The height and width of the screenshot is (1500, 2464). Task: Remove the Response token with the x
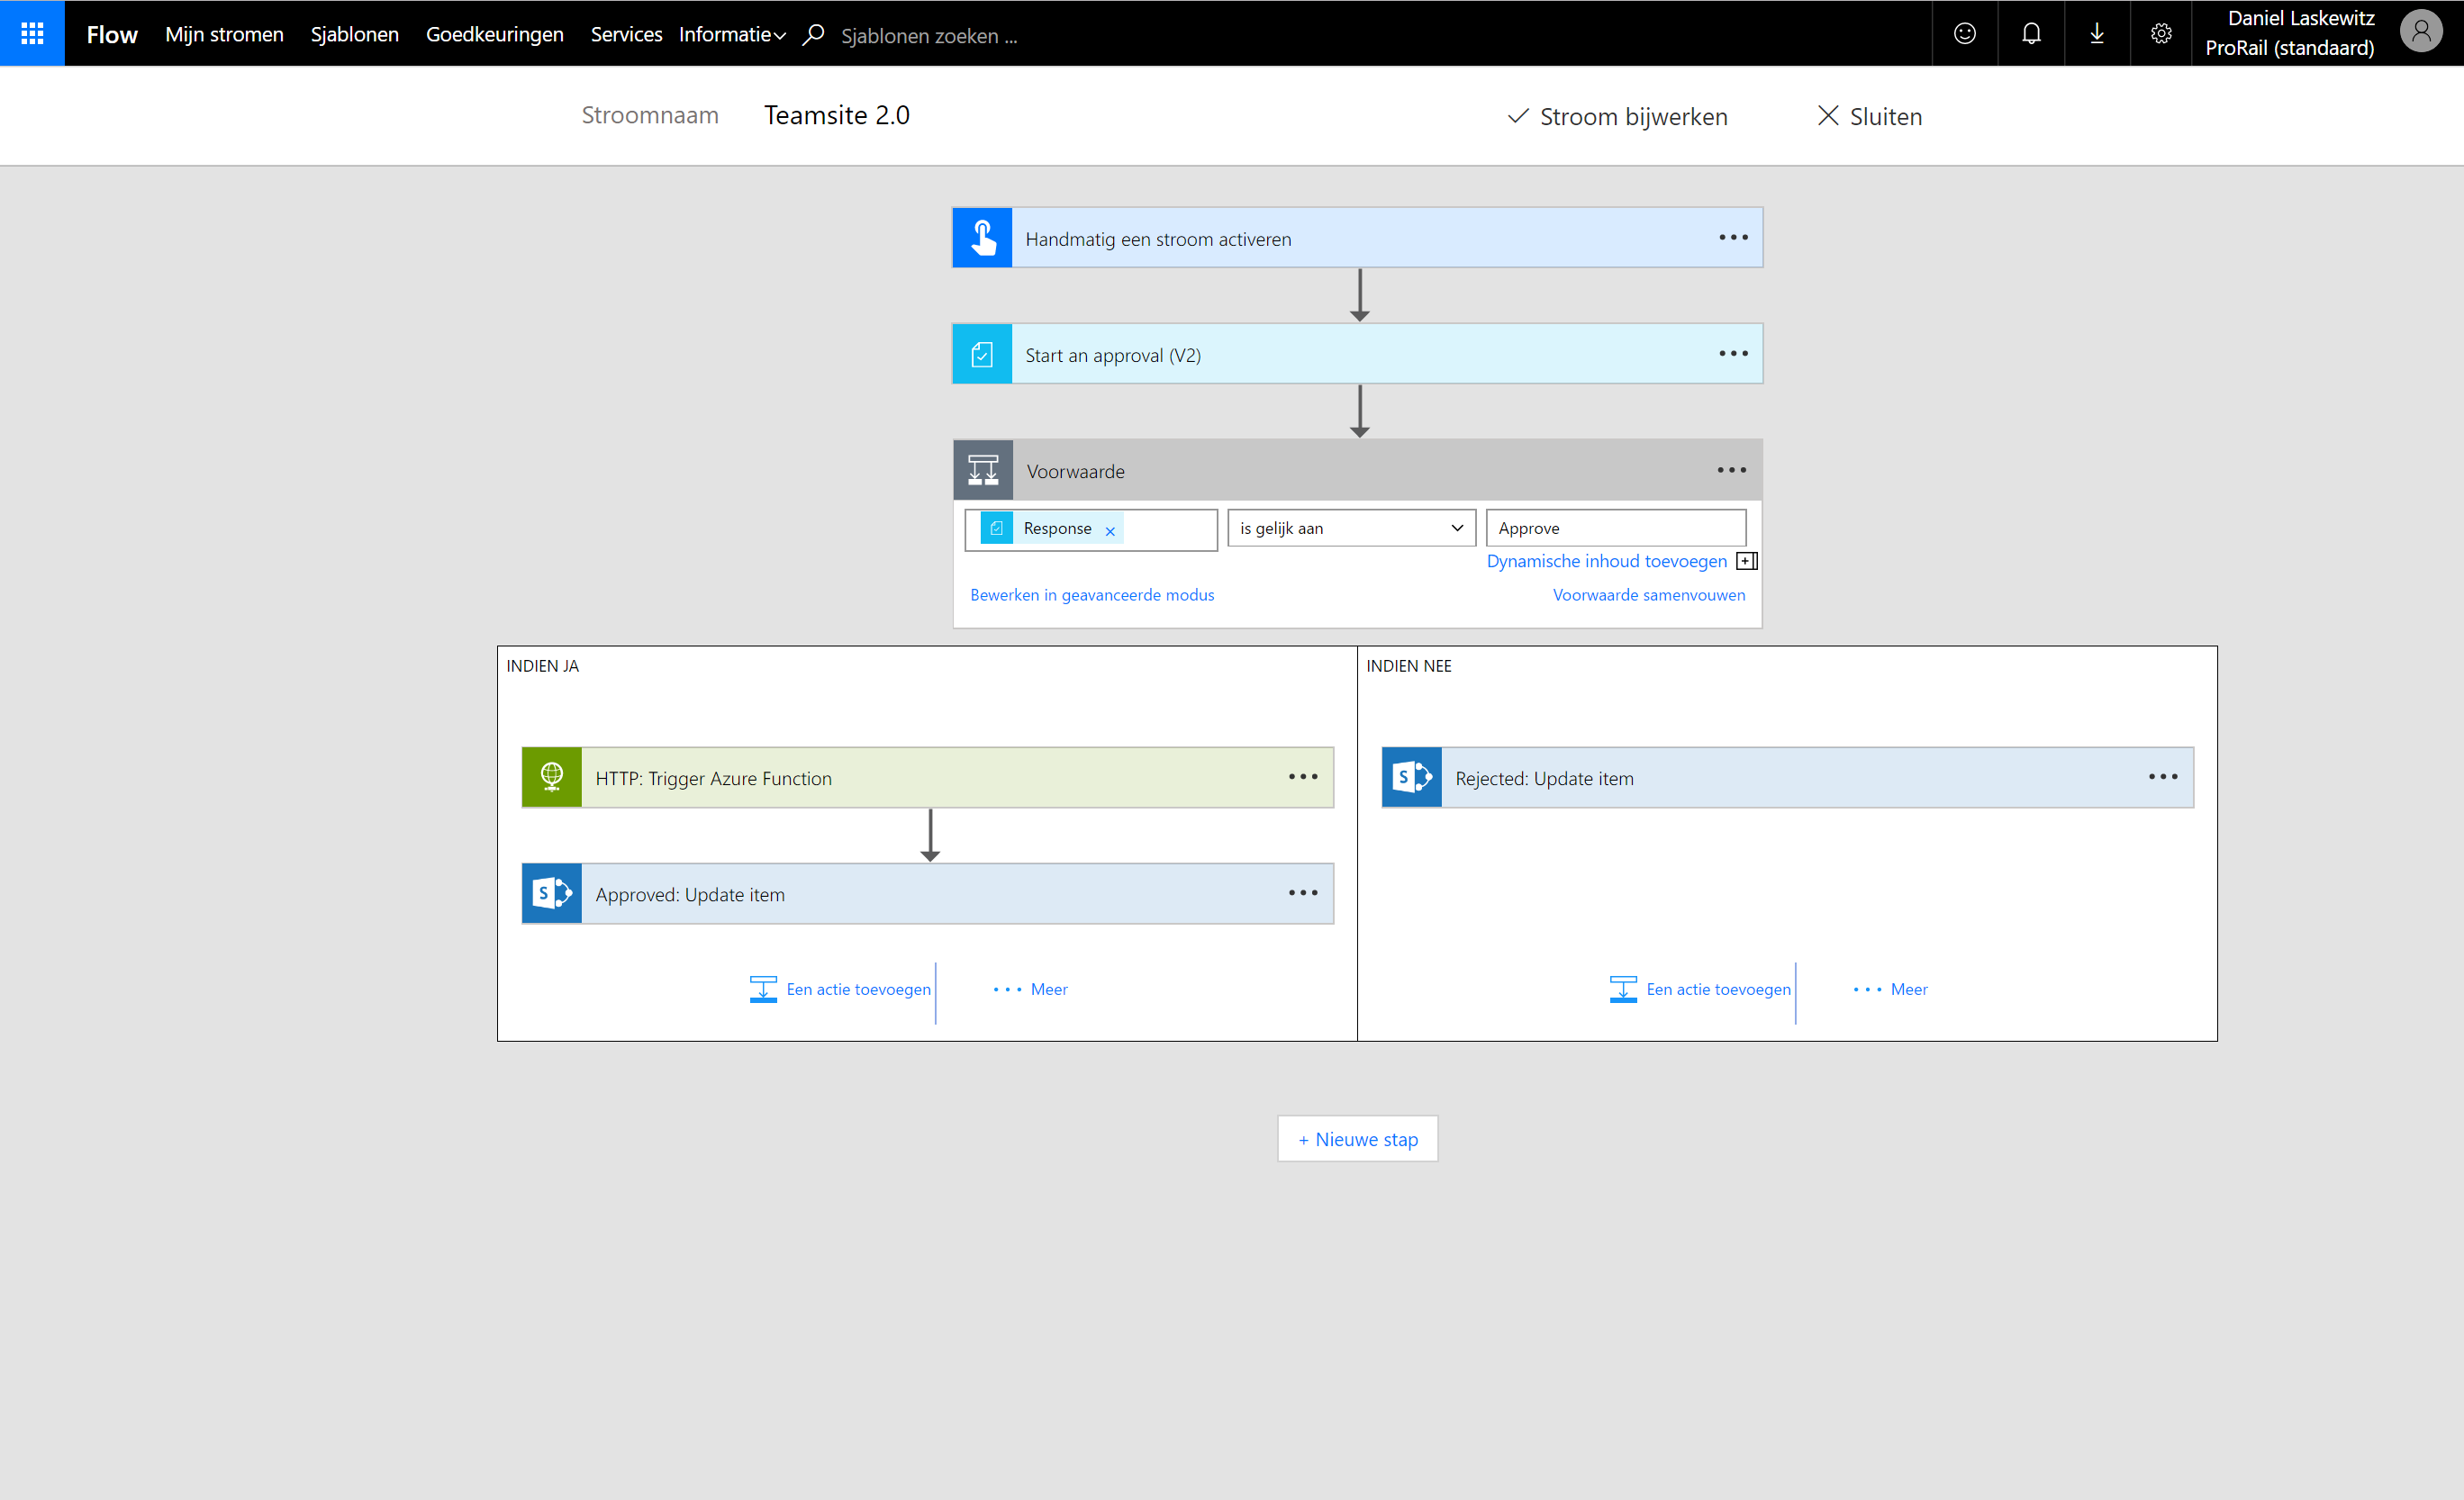coord(1110,531)
